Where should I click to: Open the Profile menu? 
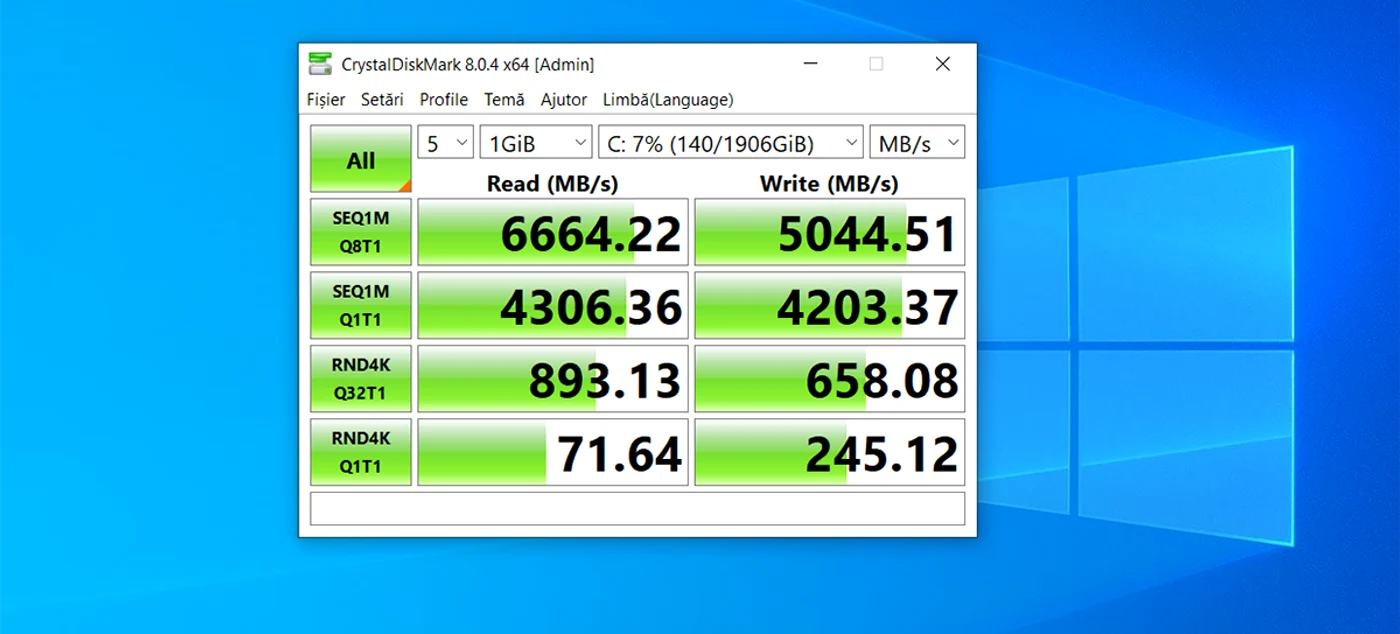click(444, 100)
